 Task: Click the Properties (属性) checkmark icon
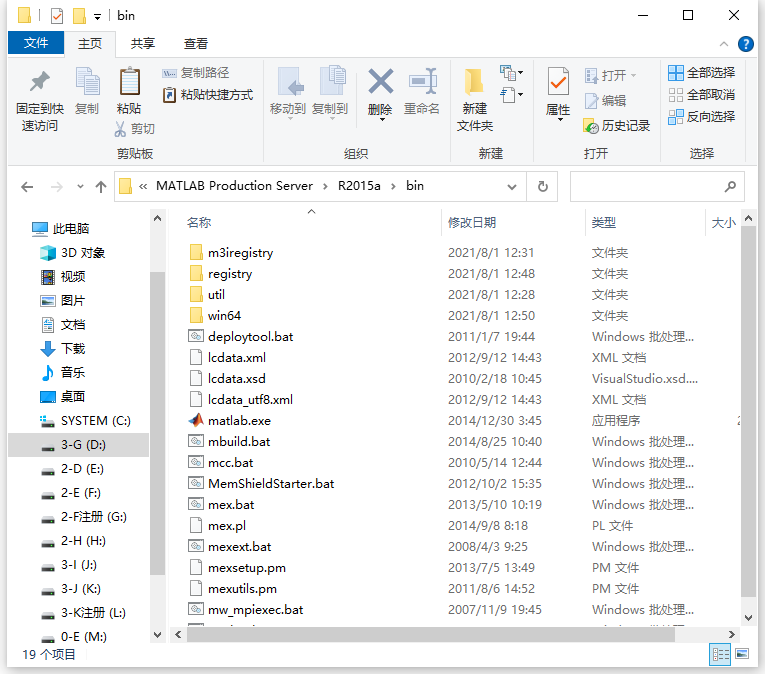[x=558, y=81]
